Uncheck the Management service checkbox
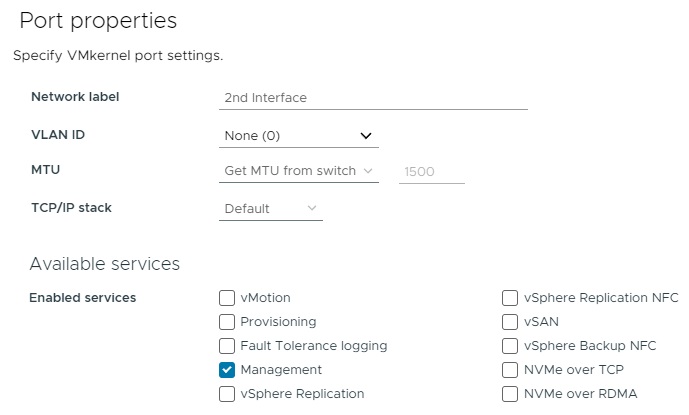689x415 pixels. pyautogui.click(x=227, y=370)
